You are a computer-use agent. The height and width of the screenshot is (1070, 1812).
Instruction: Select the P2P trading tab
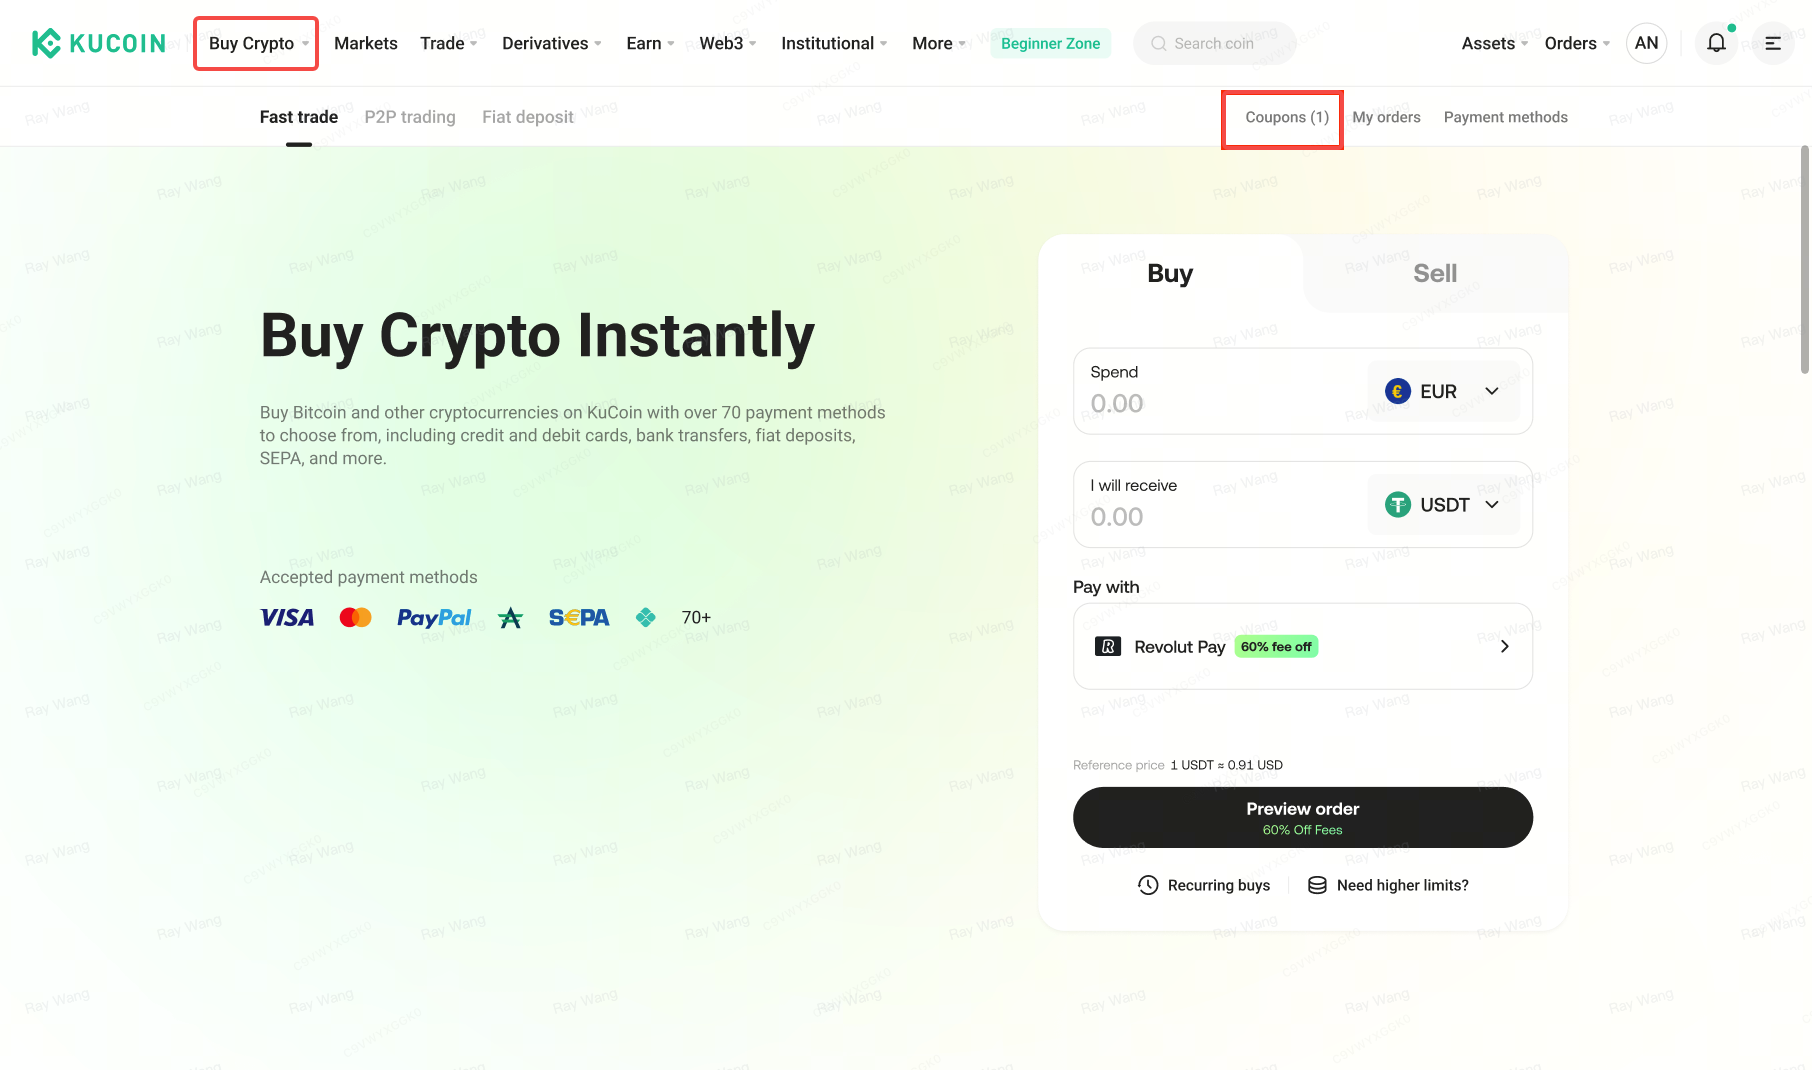(x=410, y=117)
